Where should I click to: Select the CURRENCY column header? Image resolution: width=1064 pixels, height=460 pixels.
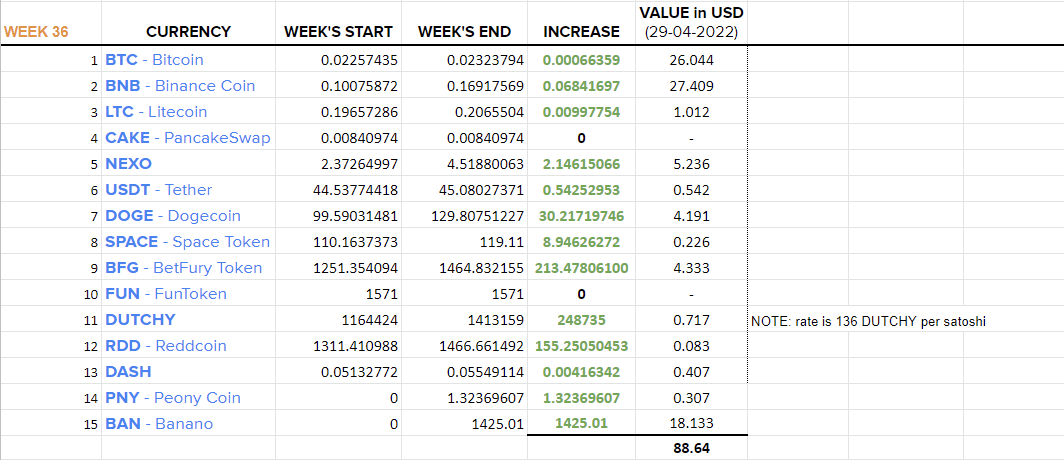pos(189,32)
